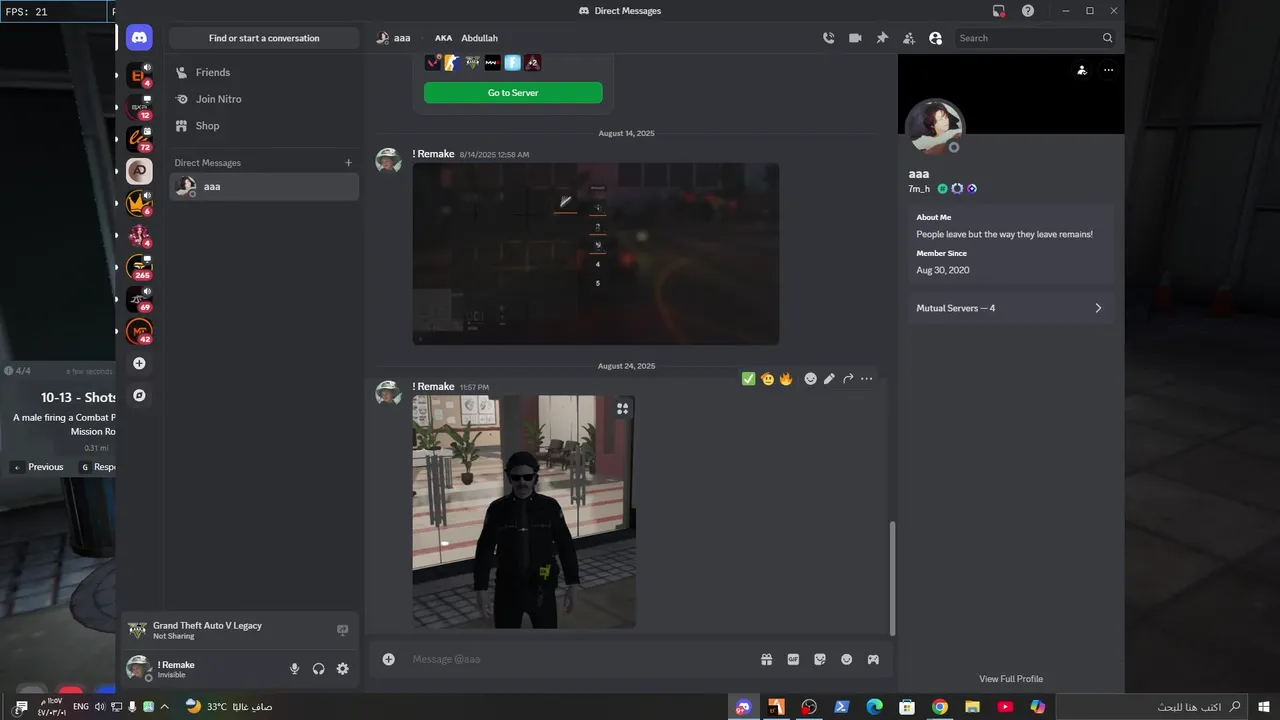
Task: Create a new DM with plus
Action: pyautogui.click(x=348, y=163)
